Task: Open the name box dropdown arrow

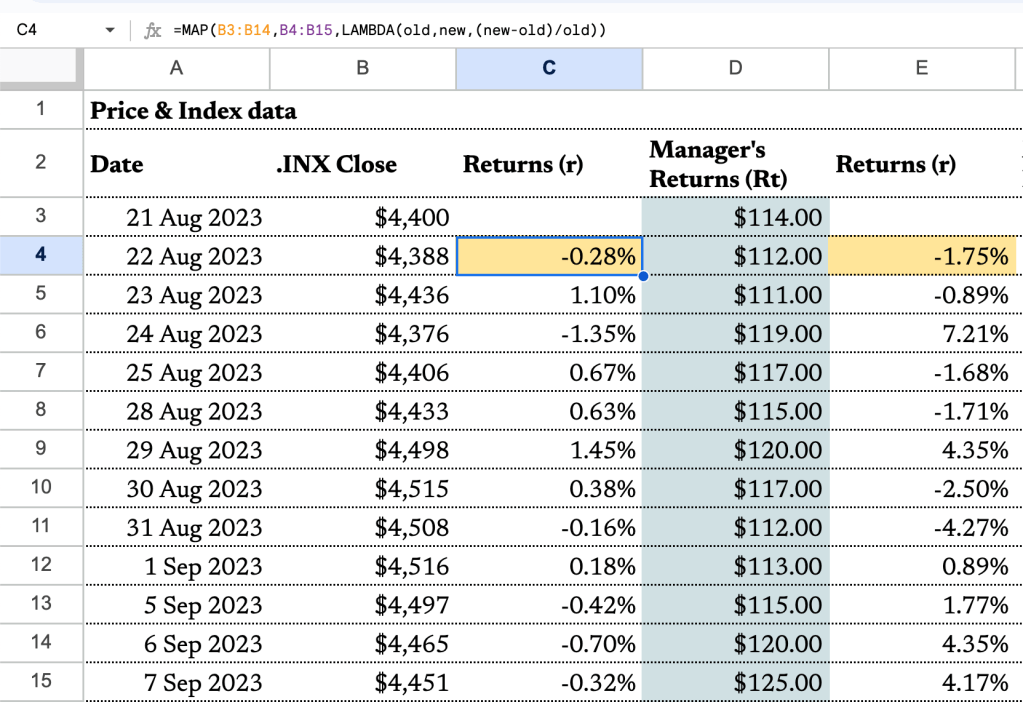Action: pyautogui.click(x=110, y=30)
